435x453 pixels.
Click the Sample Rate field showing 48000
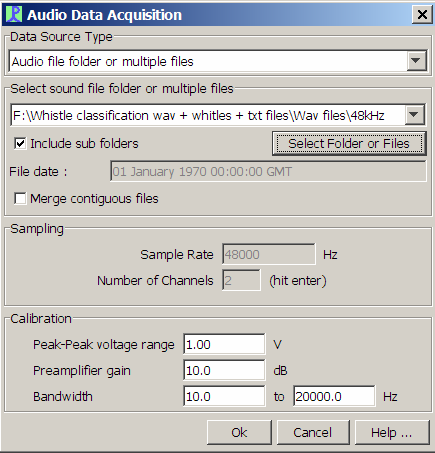coord(268,254)
